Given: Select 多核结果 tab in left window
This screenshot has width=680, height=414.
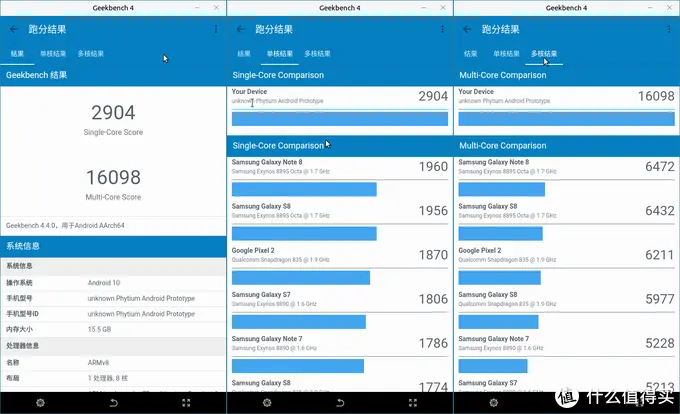Looking at the screenshot, I should click(x=91, y=54).
